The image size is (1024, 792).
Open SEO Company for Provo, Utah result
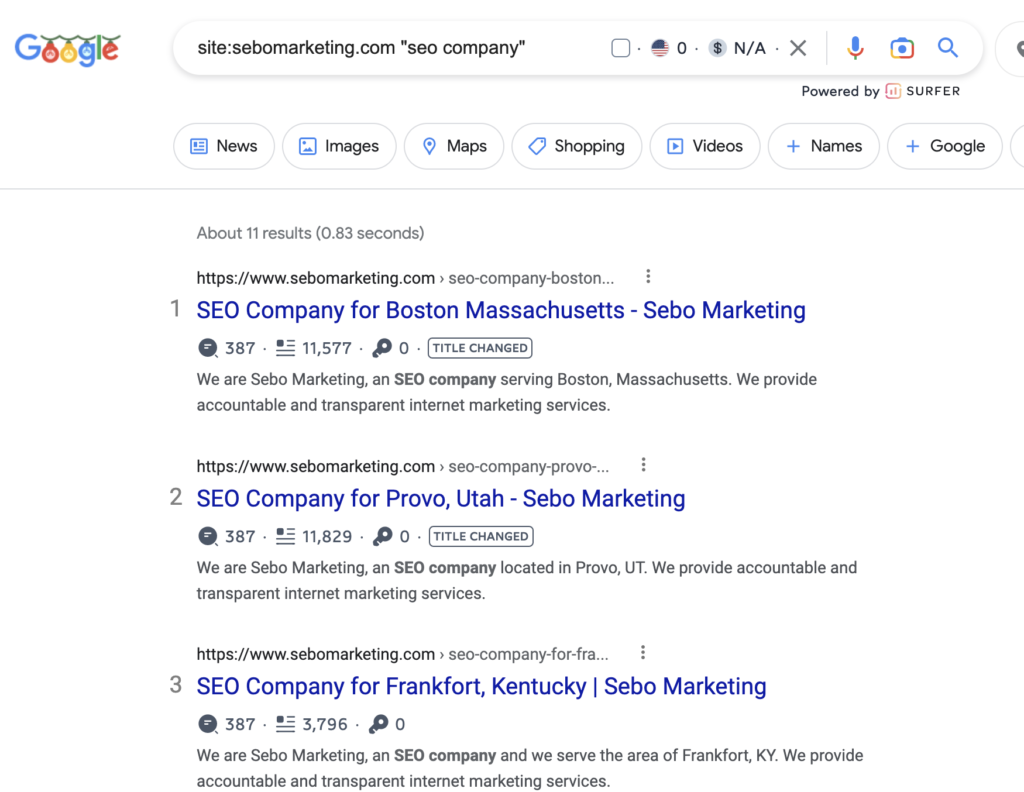pyautogui.click(x=441, y=499)
